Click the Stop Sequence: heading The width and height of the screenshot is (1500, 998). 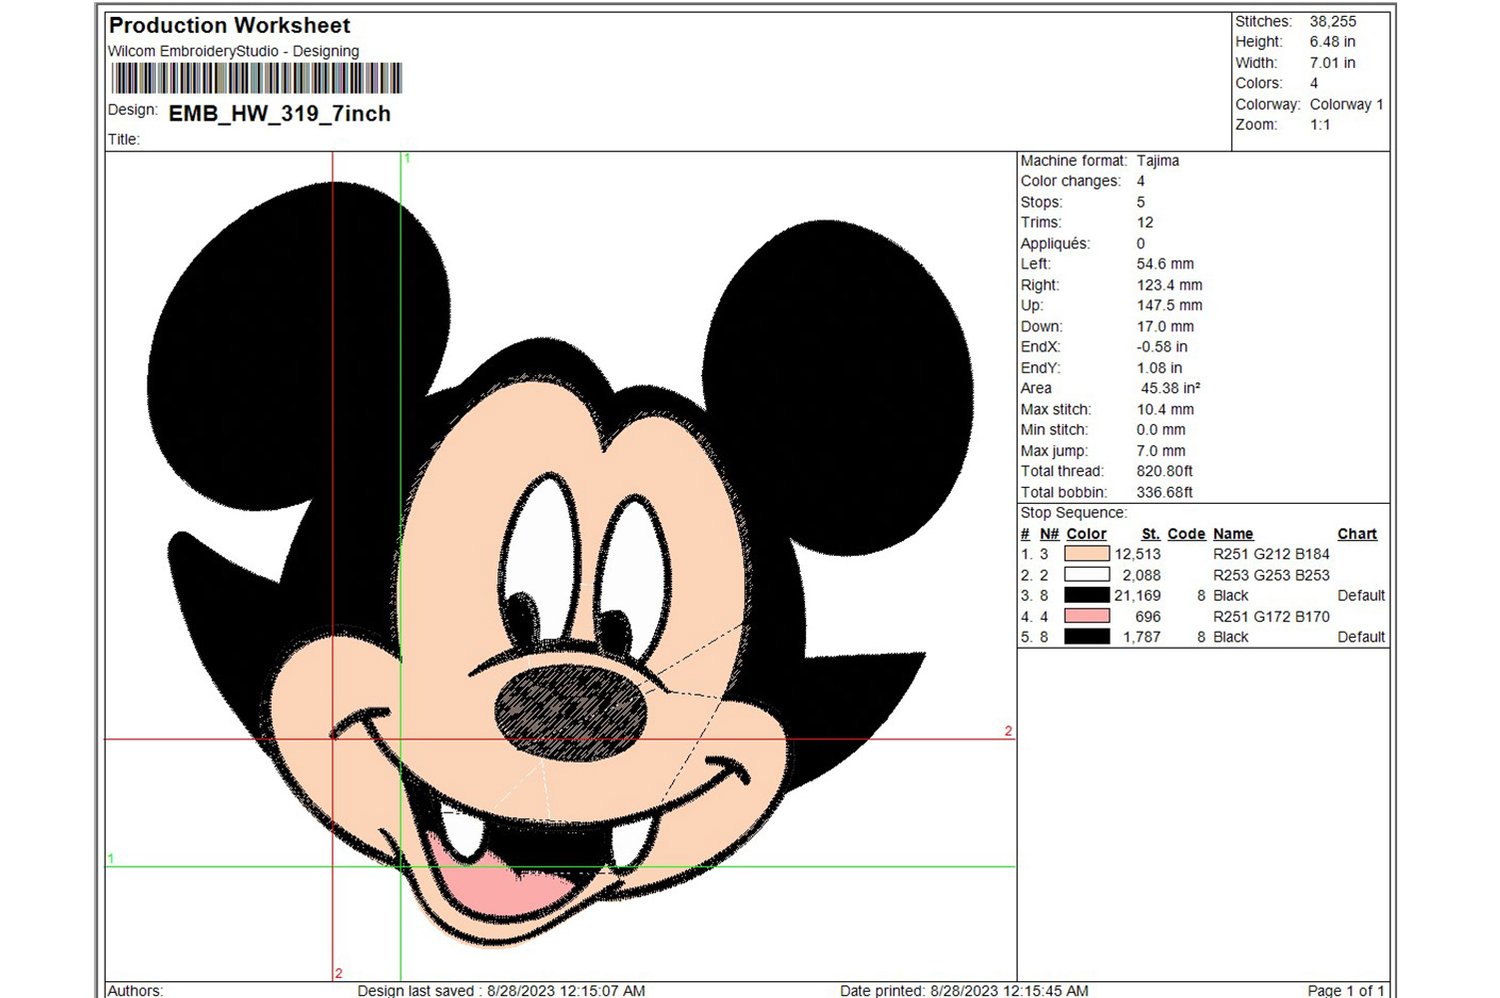coord(1074,513)
